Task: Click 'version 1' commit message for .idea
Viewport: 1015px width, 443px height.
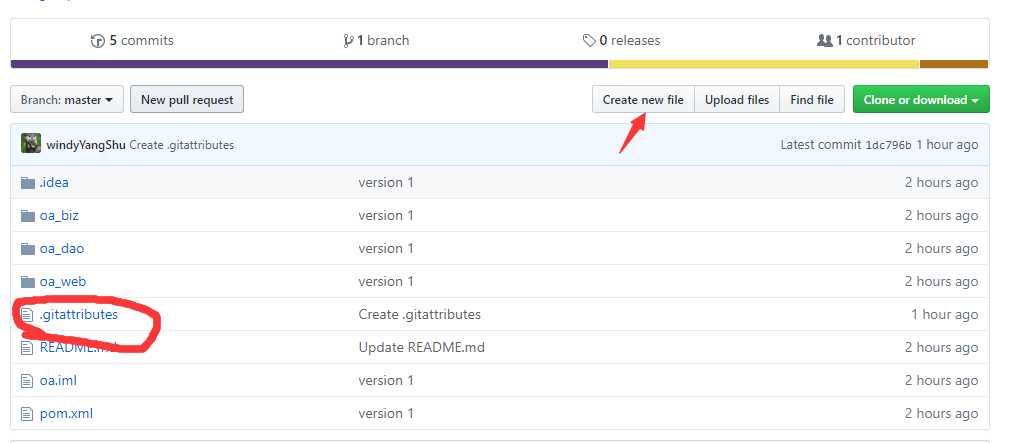Action: pos(386,183)
